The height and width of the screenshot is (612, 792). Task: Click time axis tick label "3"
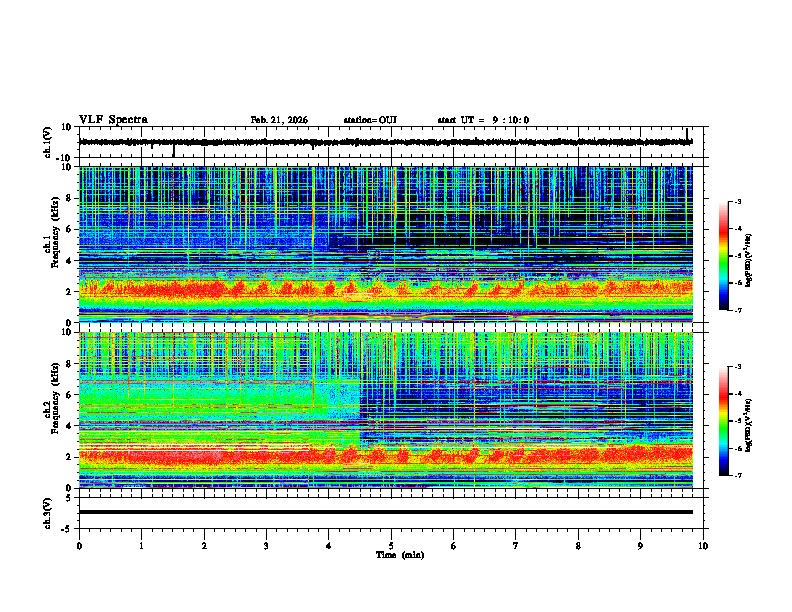pos(266,546)
